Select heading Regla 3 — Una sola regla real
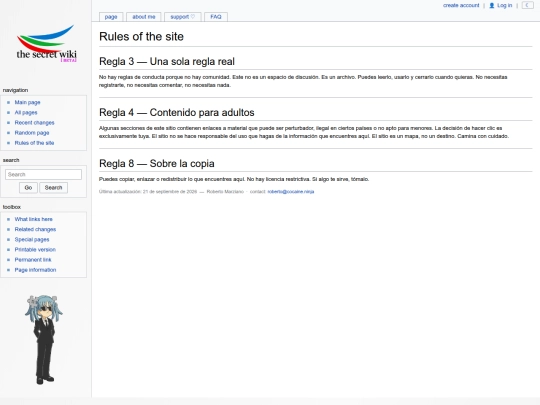Viewport: 540px width, 405px height. pyautogui.click(x=167, y=61)
